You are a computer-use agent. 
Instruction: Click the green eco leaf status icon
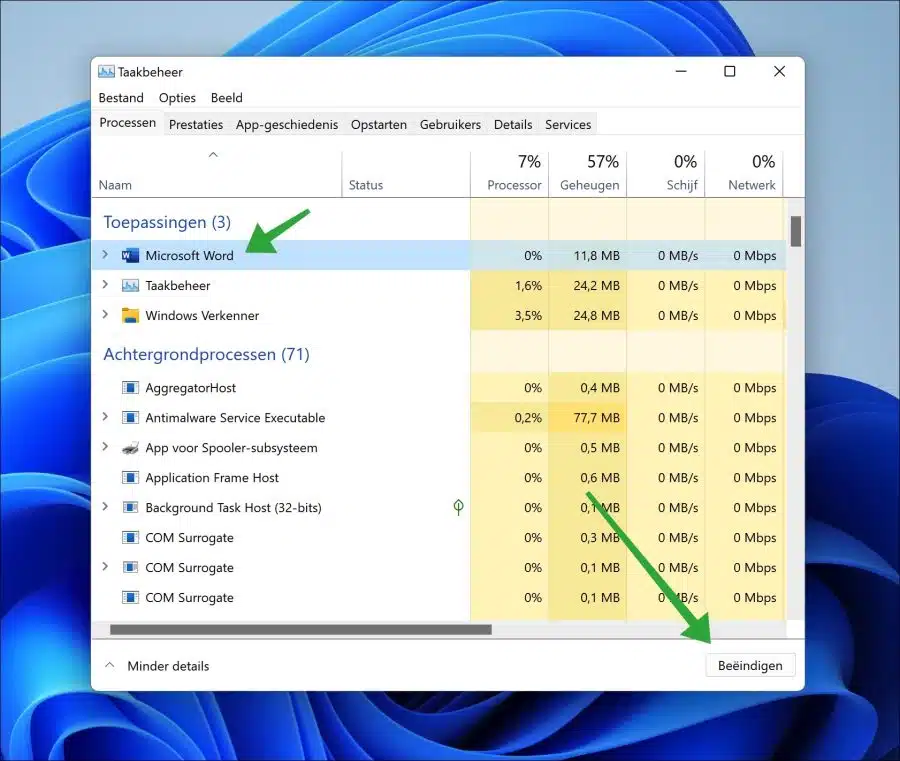pyautogui.click(x=458, y=507)
